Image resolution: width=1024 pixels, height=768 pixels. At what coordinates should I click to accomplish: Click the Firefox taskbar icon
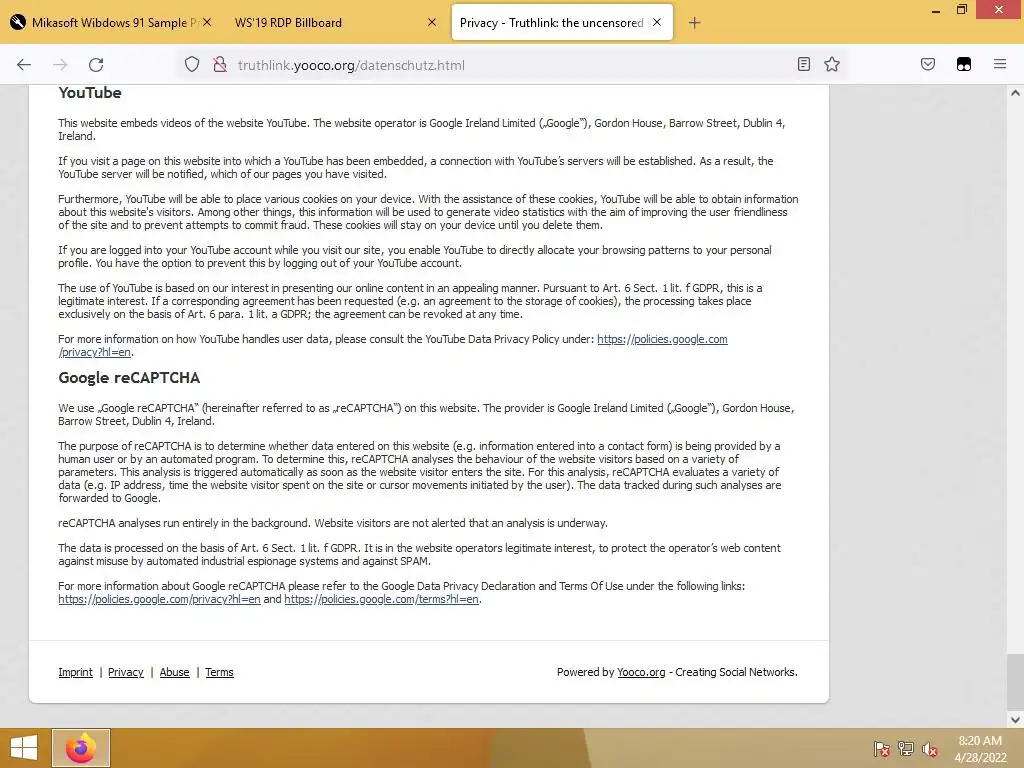[x=81, y=748]
